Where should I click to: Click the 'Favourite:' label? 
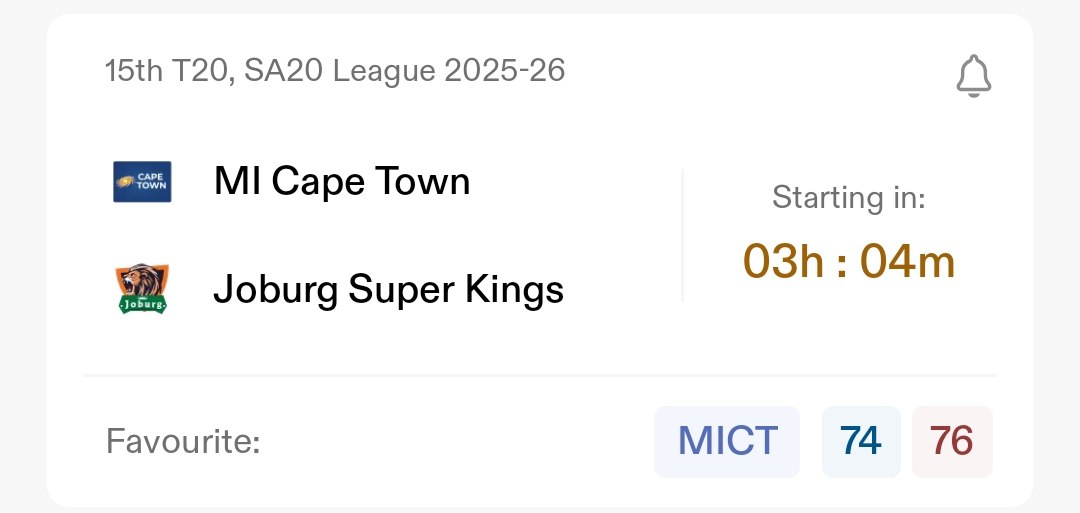[x=183, y=441]
